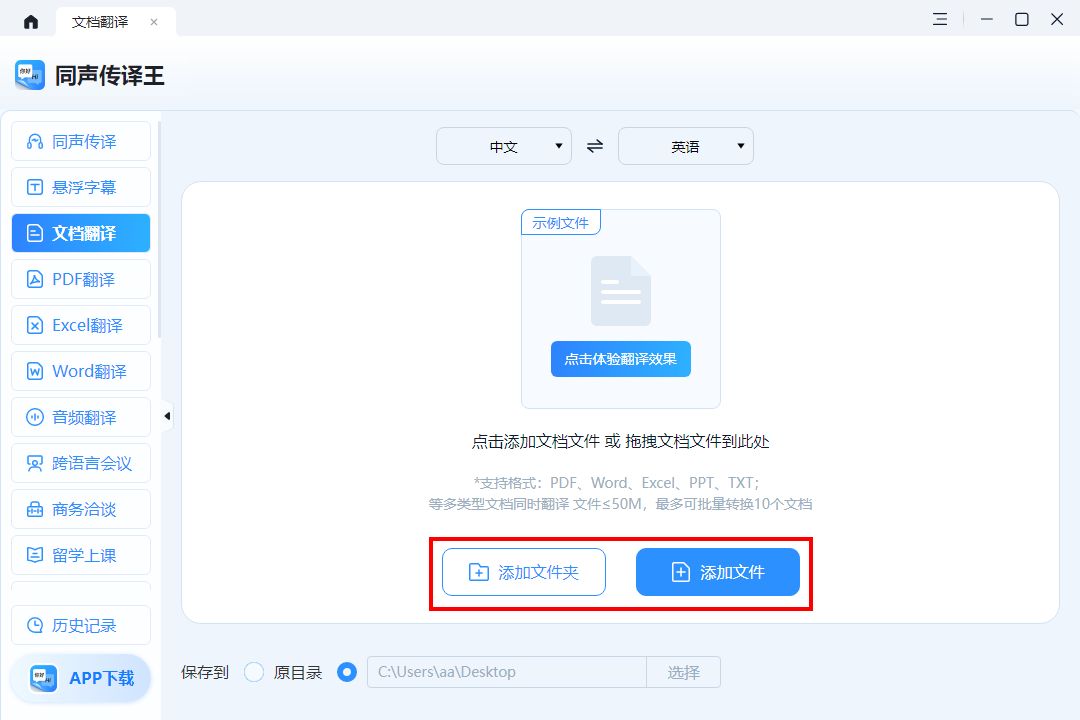Select the 原目录 radio button
This screenshot has width=1080, height=720.
pos(254,672)
